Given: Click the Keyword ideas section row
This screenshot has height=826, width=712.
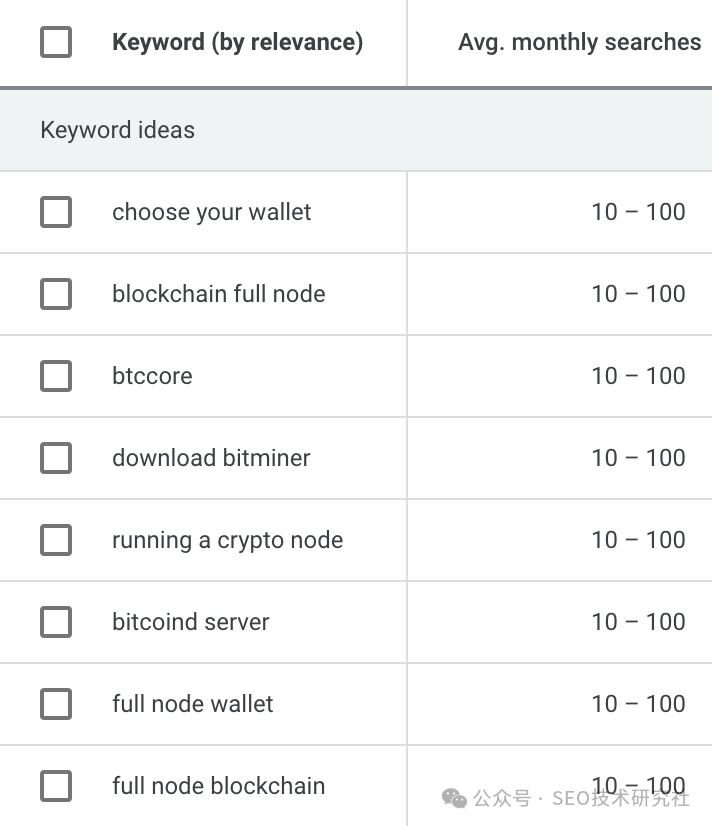Looking at the screenshot, I should click(356, 130).
